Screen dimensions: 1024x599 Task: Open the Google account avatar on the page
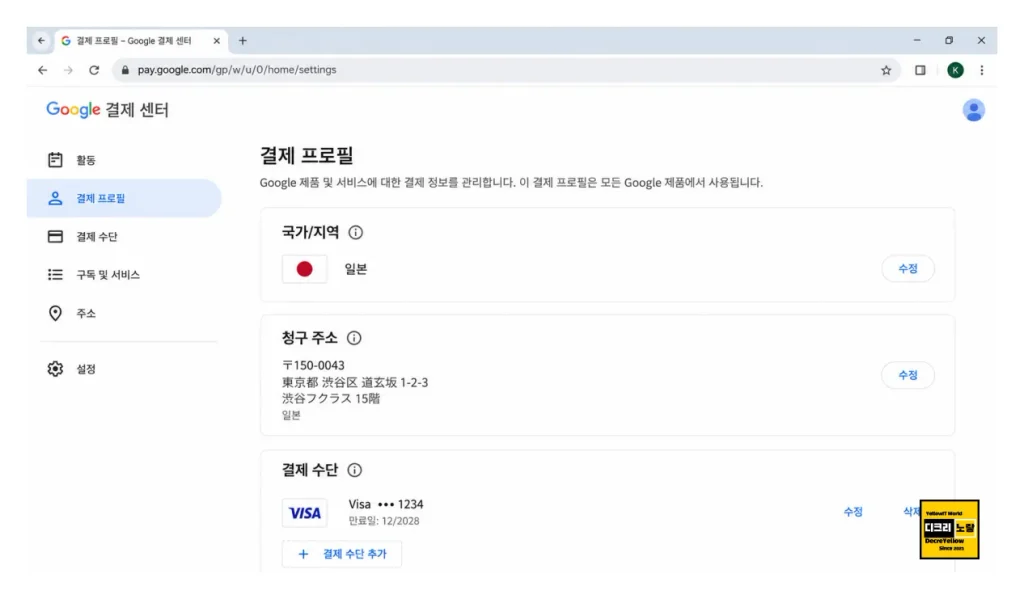pyautogui.click(x=973, y=110)
